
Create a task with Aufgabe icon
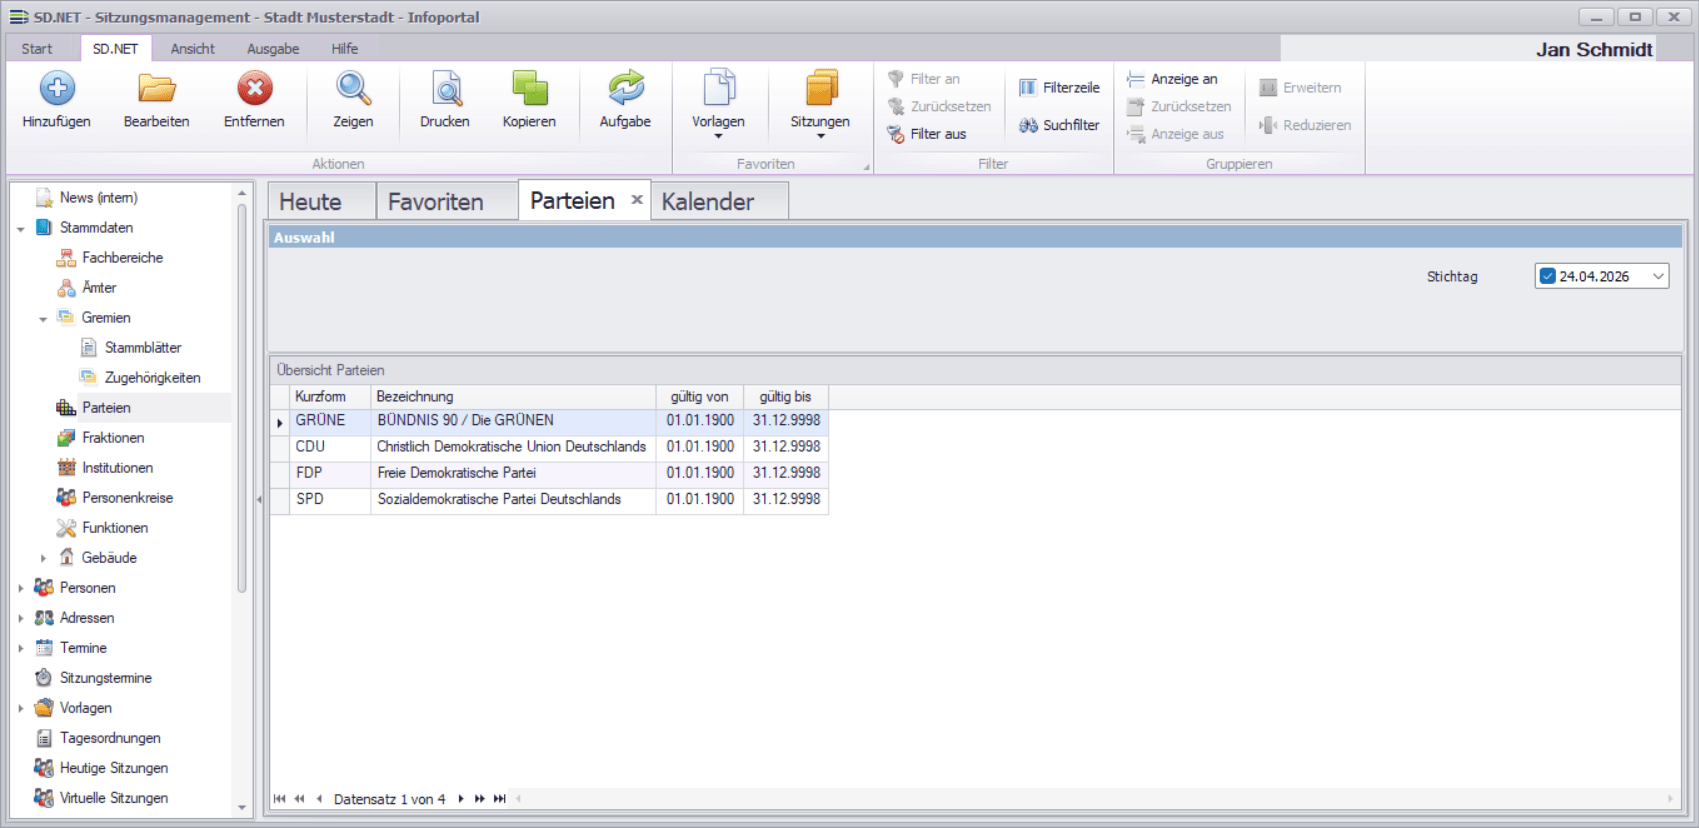[625, 89]
